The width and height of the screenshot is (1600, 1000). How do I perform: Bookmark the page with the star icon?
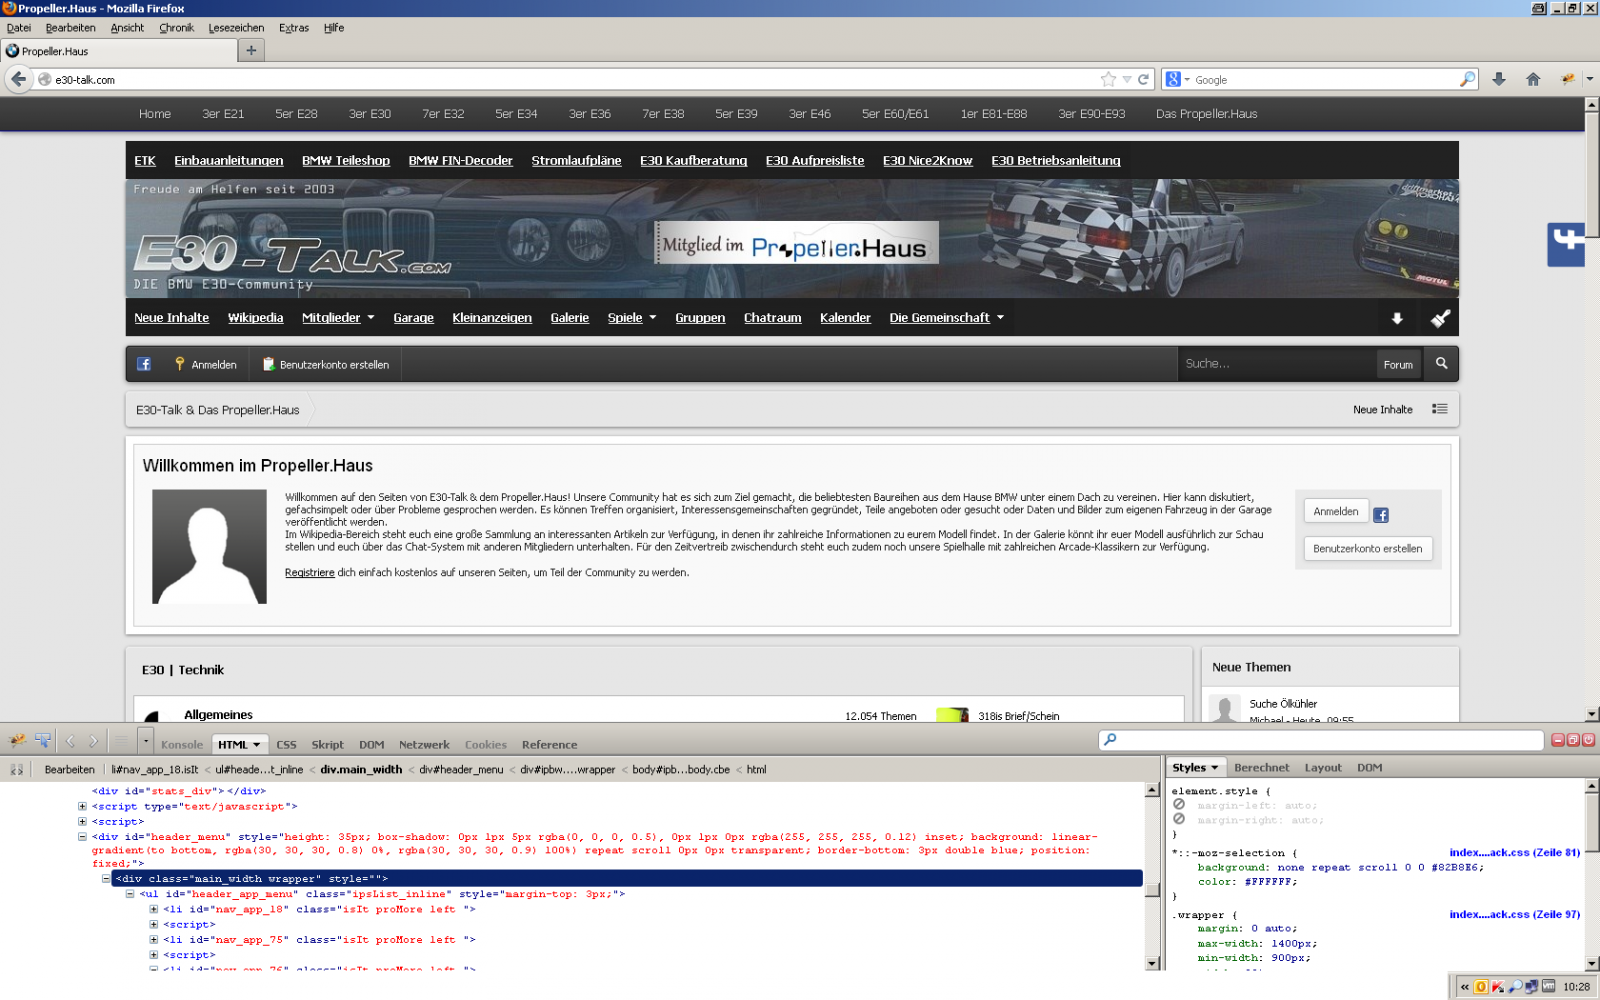pyautogui.click(x=1108, y=79)
